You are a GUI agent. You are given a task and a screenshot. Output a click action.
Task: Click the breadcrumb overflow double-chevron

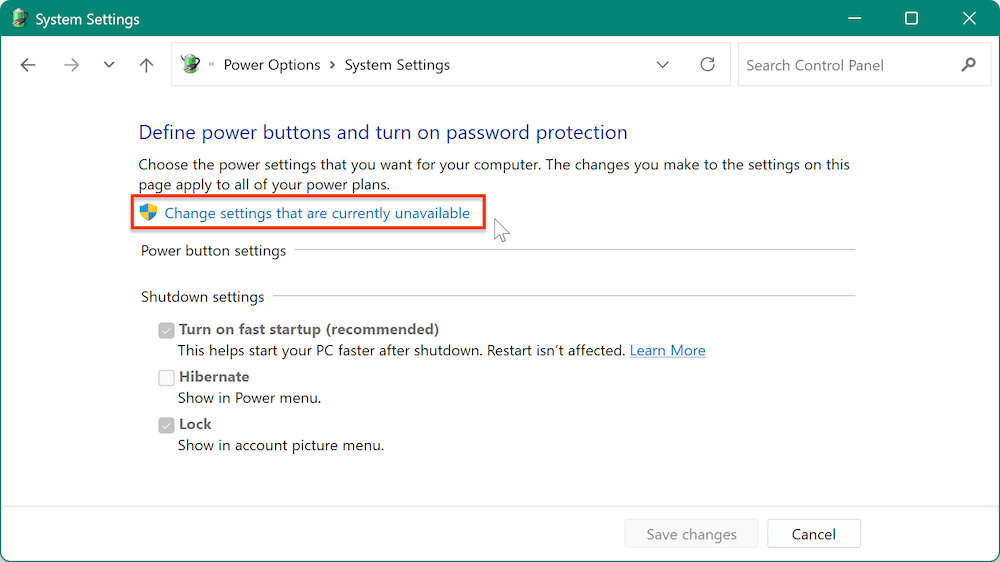click(211, 64)
